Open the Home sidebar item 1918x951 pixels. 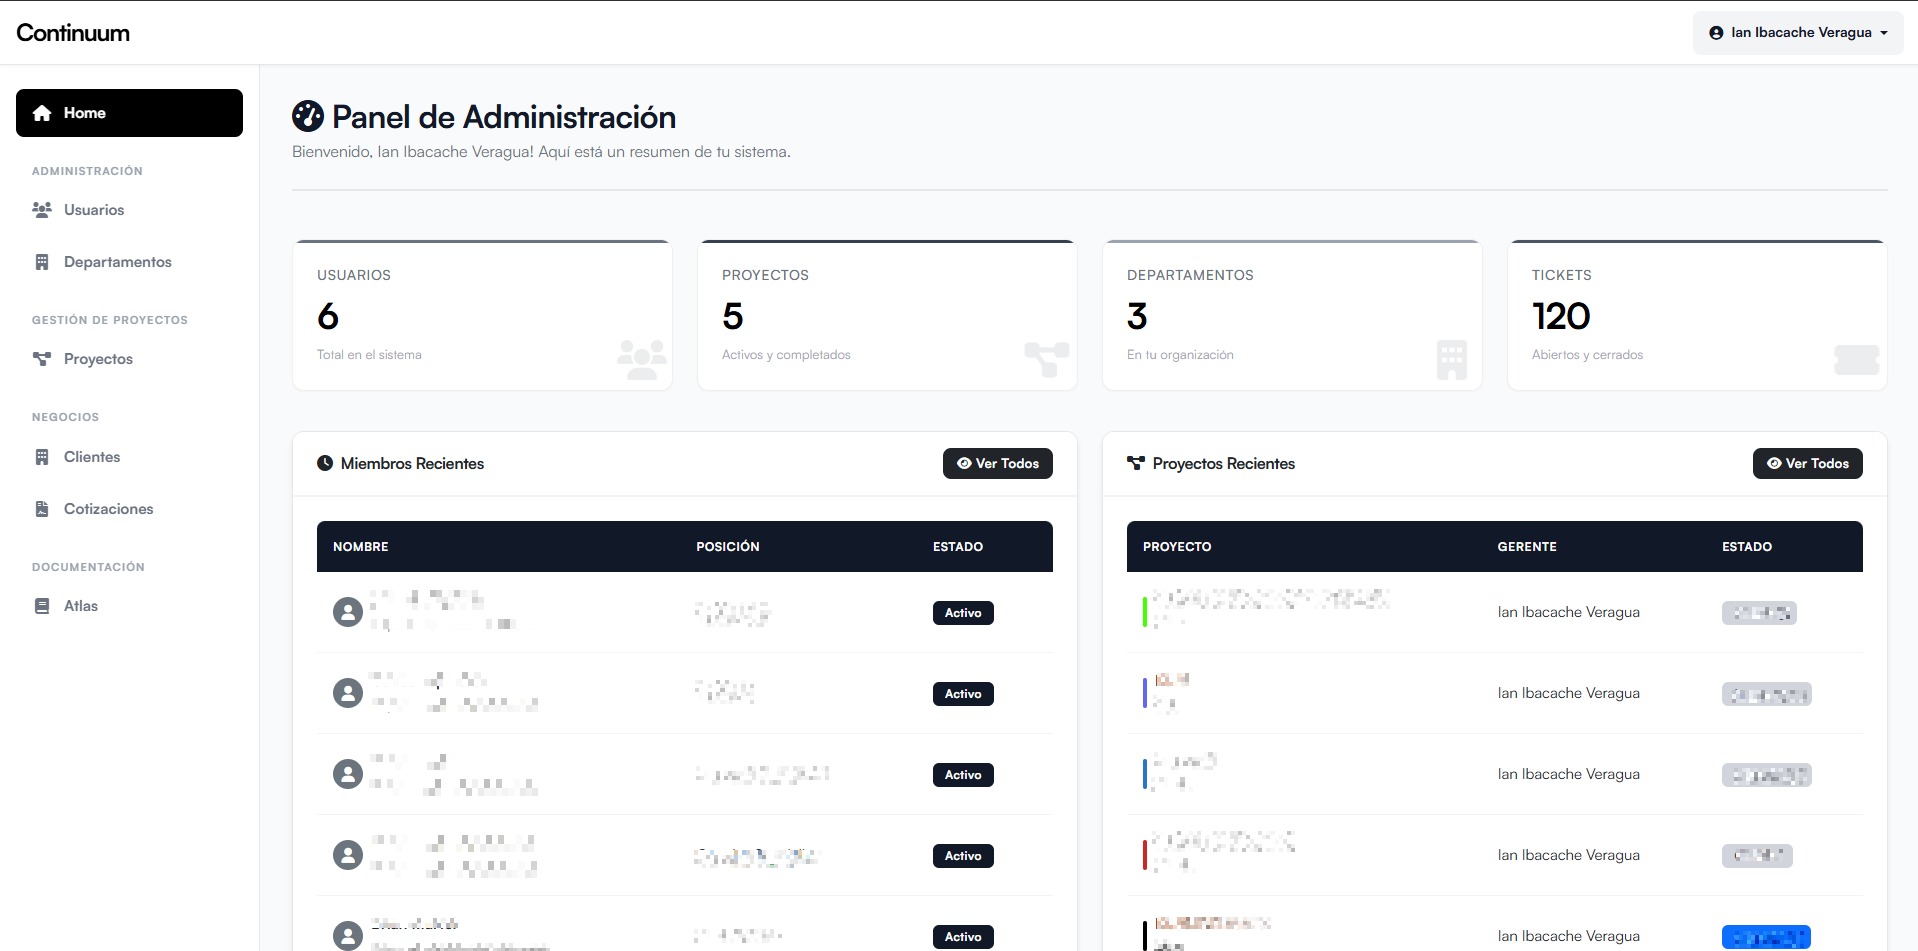(129, 113)
